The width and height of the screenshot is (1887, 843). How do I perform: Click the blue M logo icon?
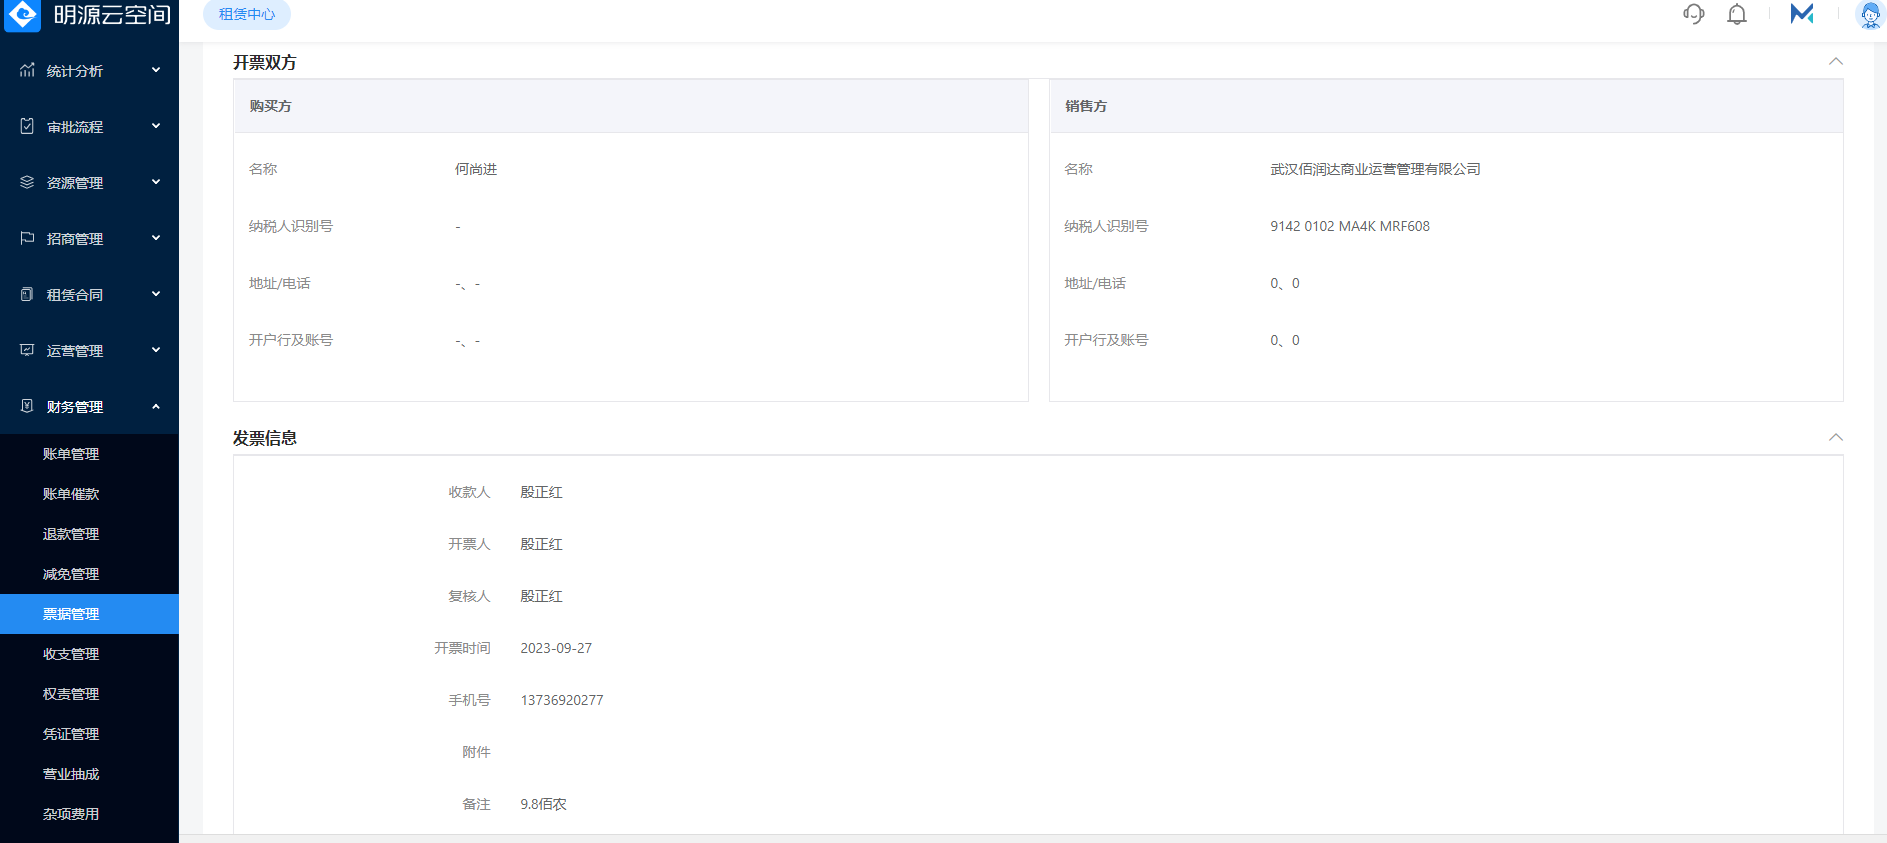(x=1802, y=14)
